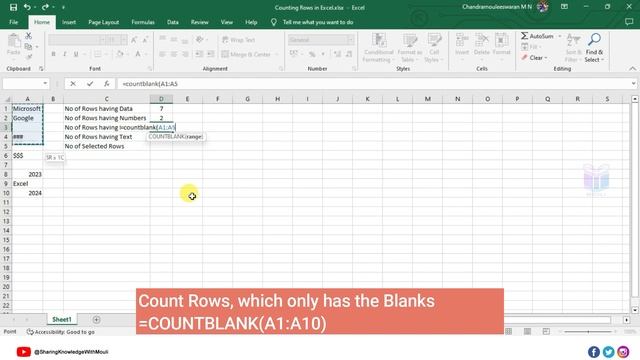640x360 pixels.
Task: Click the Percent Style icon
Action: (x=312, y=54)
